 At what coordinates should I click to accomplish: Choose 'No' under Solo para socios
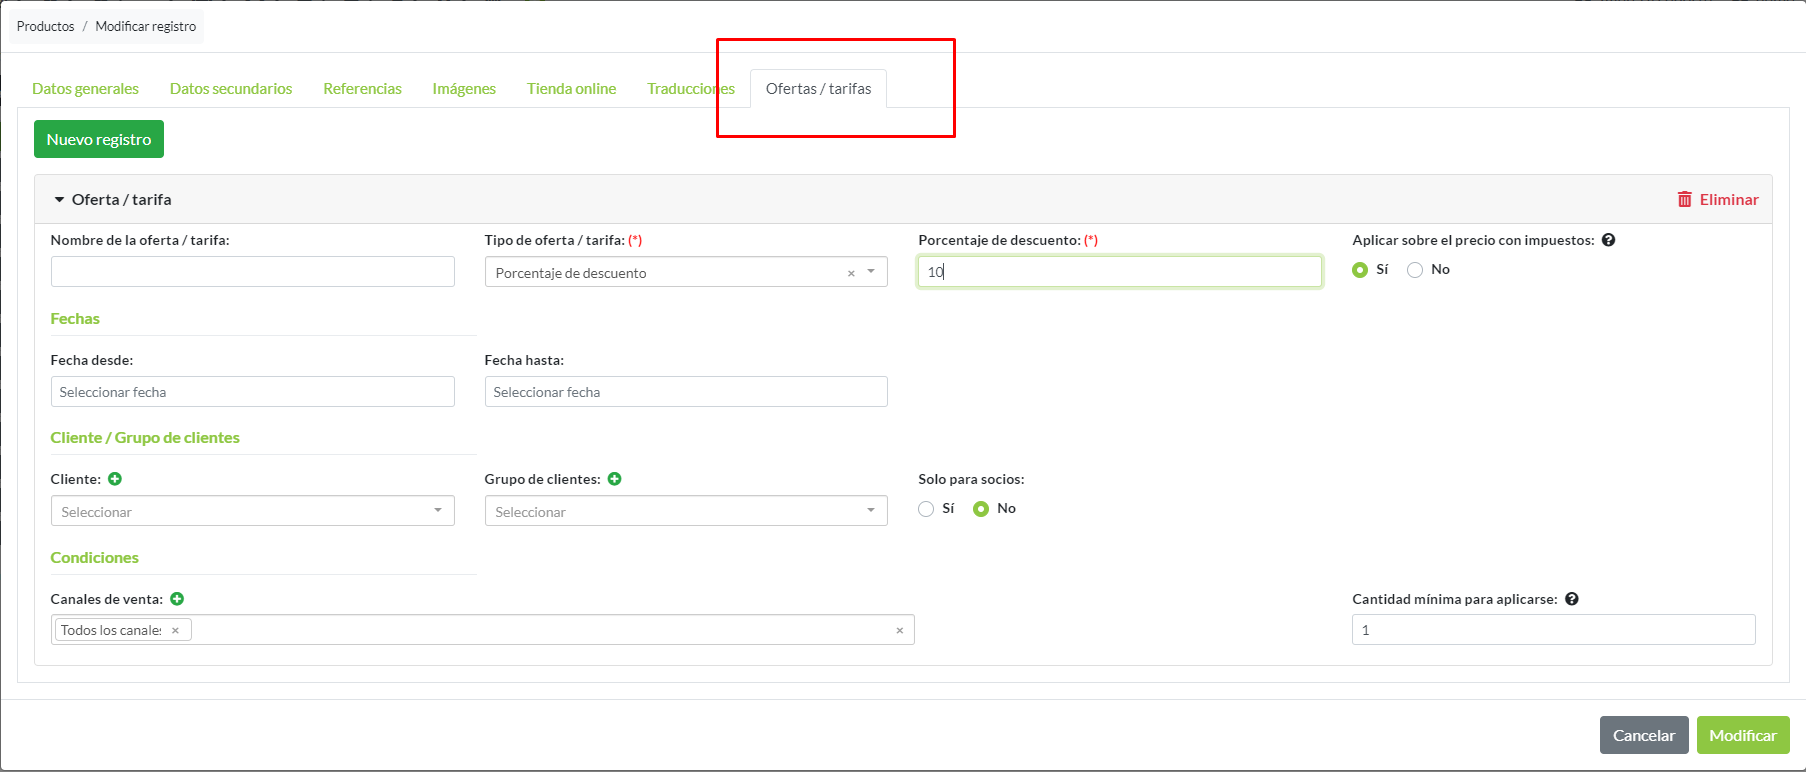981,509
